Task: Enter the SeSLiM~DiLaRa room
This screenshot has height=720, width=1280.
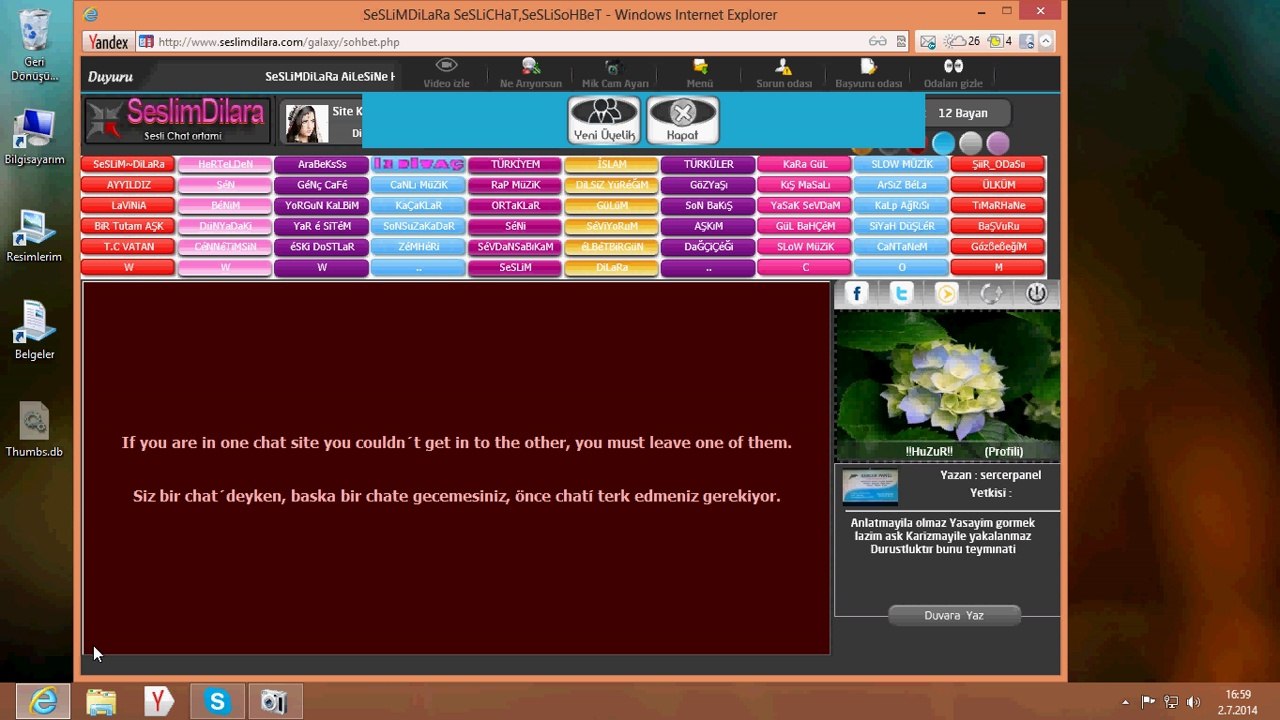Action: (x=129, y=164)
